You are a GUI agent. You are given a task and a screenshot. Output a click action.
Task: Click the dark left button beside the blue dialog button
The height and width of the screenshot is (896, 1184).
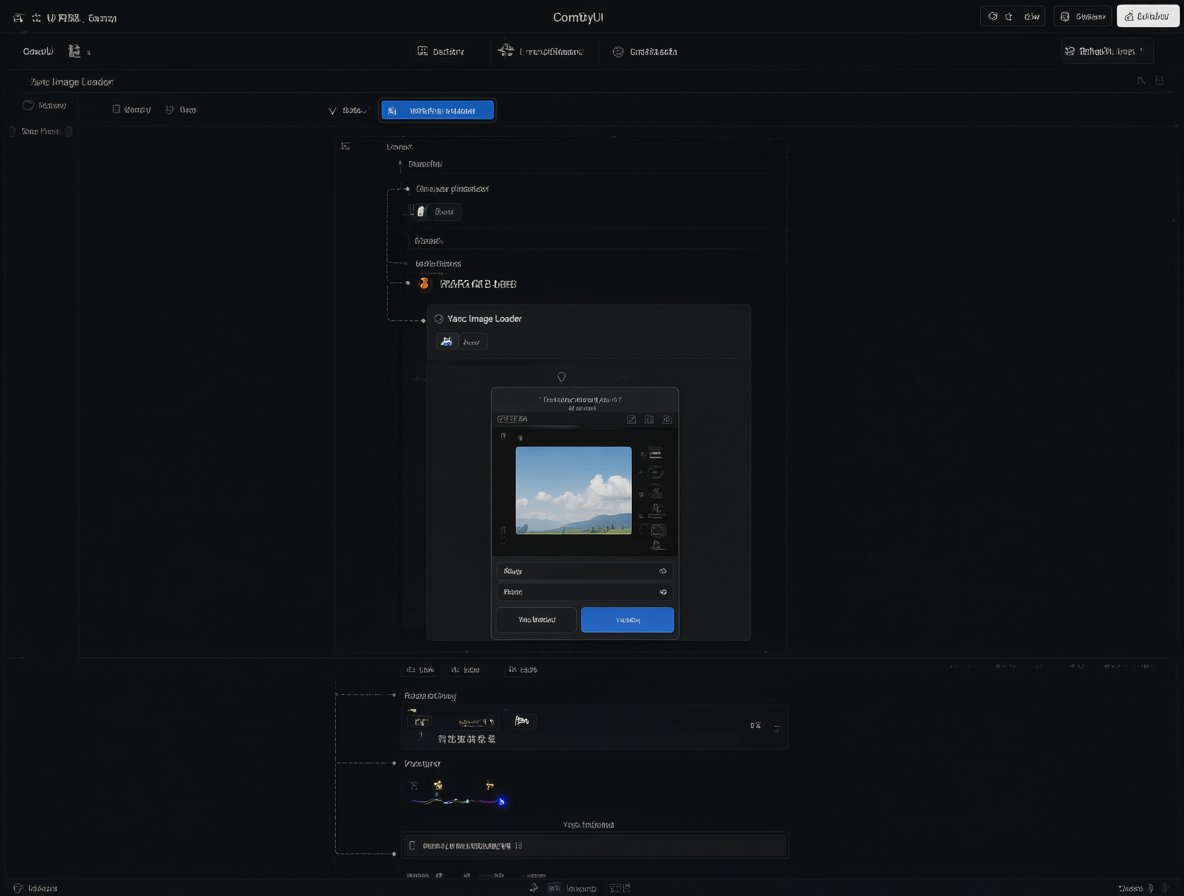[x=536, y=620]
